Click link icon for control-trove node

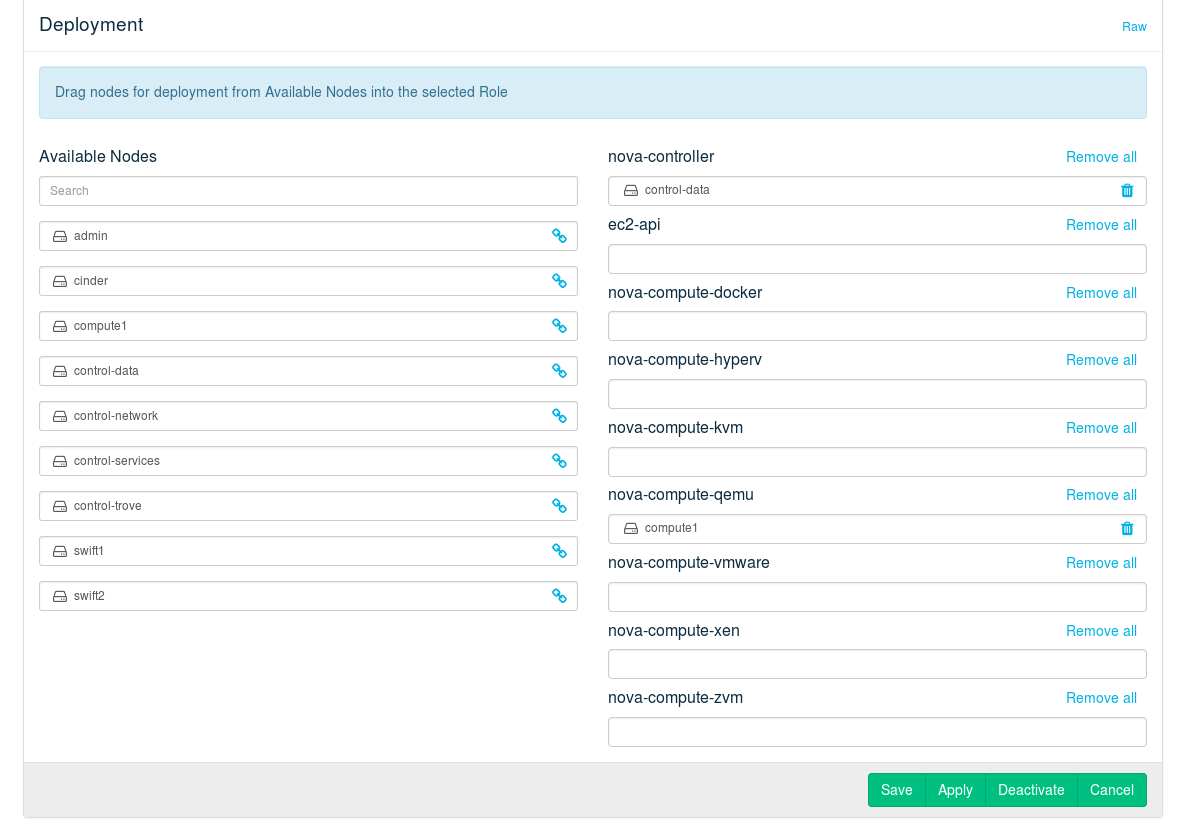tap(559, 506)
